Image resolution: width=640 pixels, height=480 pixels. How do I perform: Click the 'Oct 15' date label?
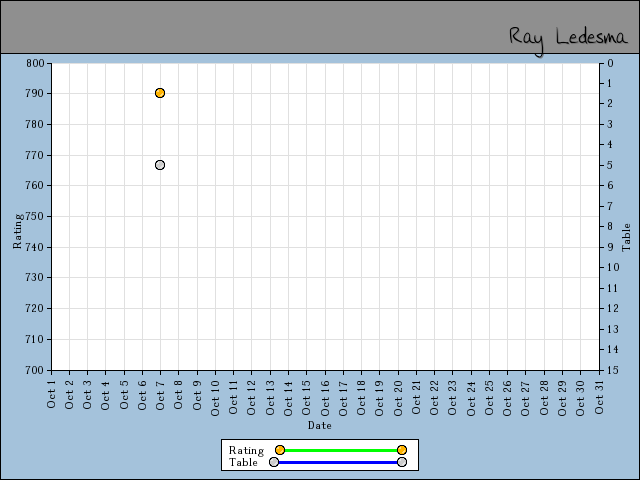(x=306, y=398)
